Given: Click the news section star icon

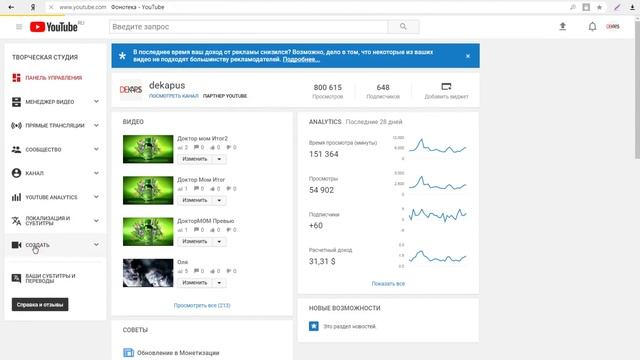Looking at the screenshot, I should (x=313, y=326).
